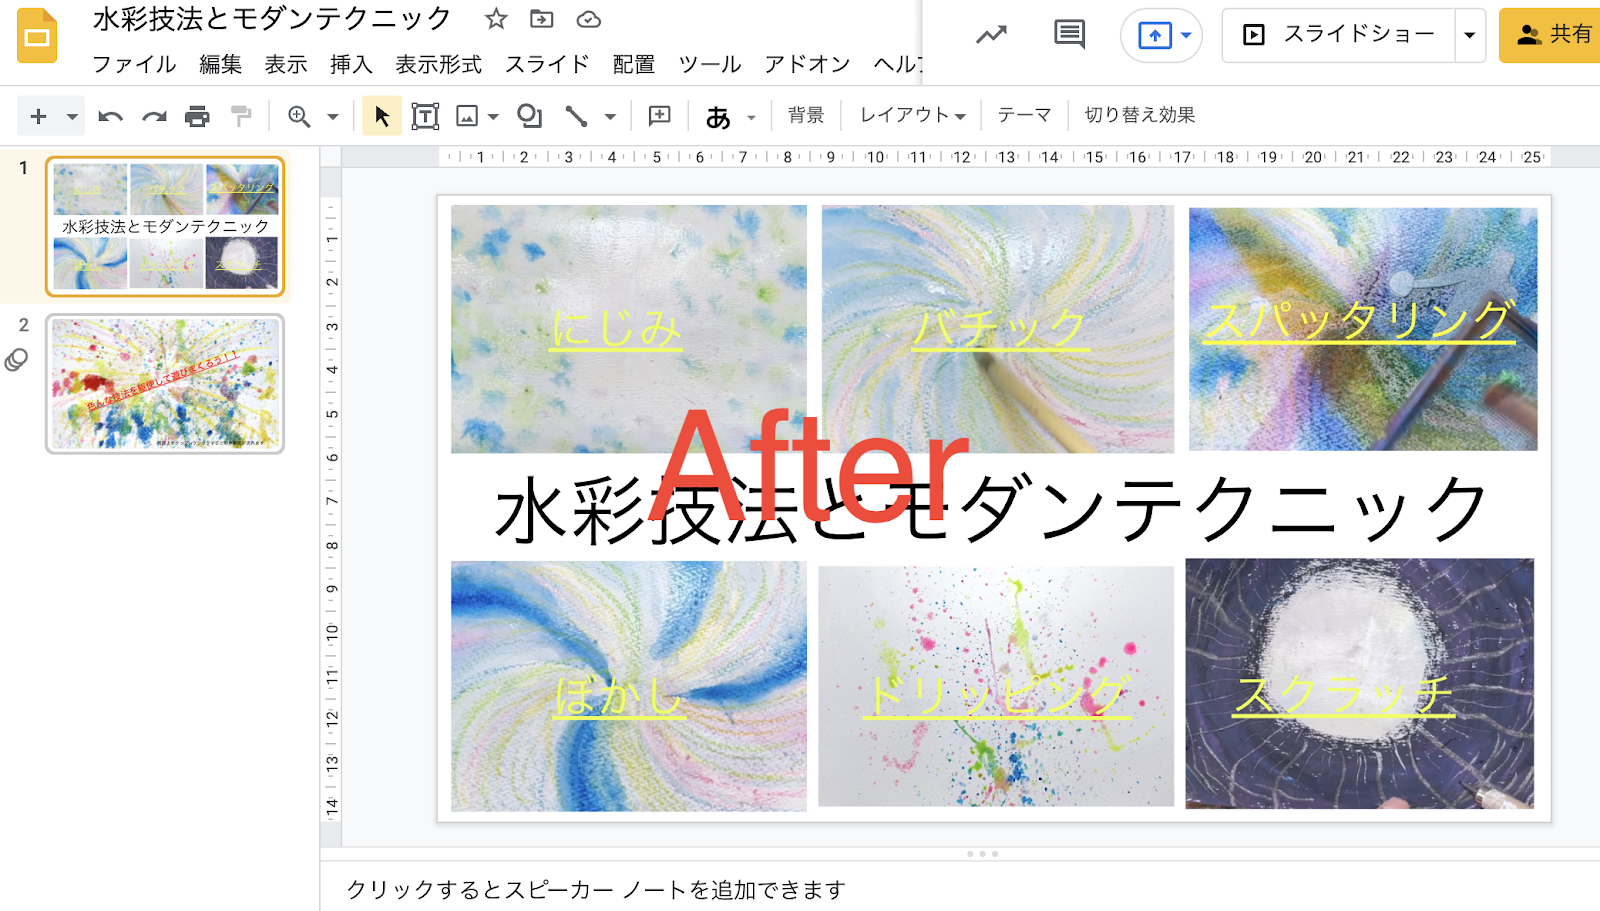1600x911 pixels.
Task: Click the move-to-folder icon
Action: pyautogui.click(x=542, y=18)
